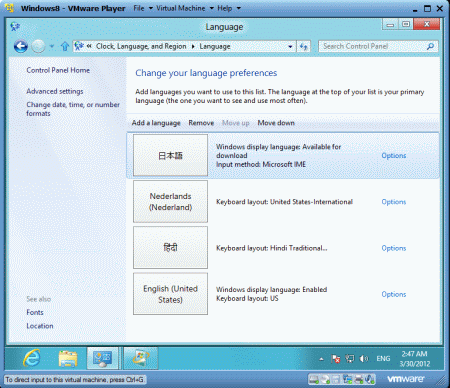This screenshot has height=388, width=450.
Task: Click the Language breadcrumb in address bar
Action: coord(215,46)
